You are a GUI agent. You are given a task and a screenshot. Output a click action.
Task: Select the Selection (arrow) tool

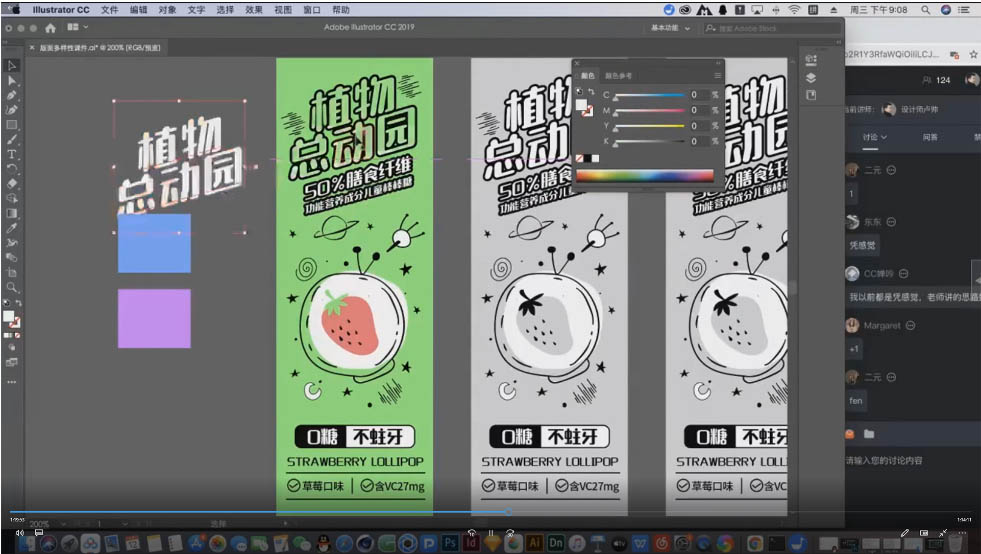(11, 66)
